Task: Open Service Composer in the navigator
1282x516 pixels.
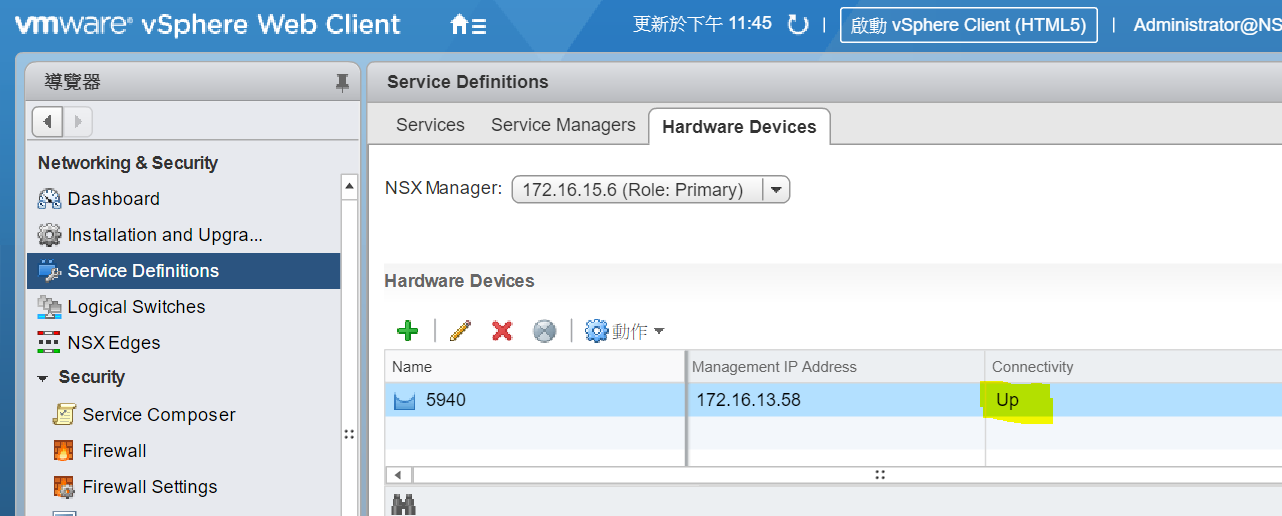Action: [x=159, y=415]
